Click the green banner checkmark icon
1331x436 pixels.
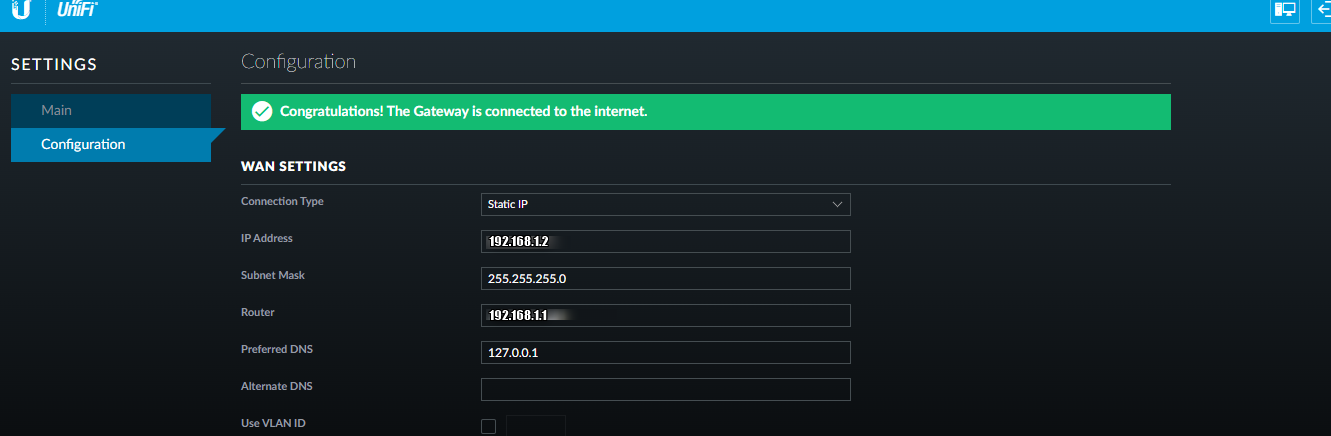(262, 112)
